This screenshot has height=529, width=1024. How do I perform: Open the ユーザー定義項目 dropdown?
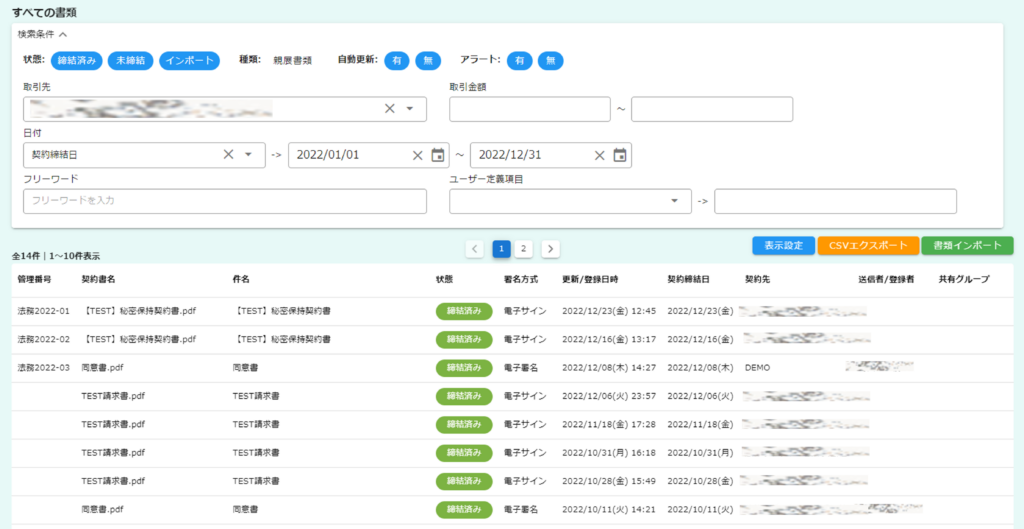[x=673, y=201]
